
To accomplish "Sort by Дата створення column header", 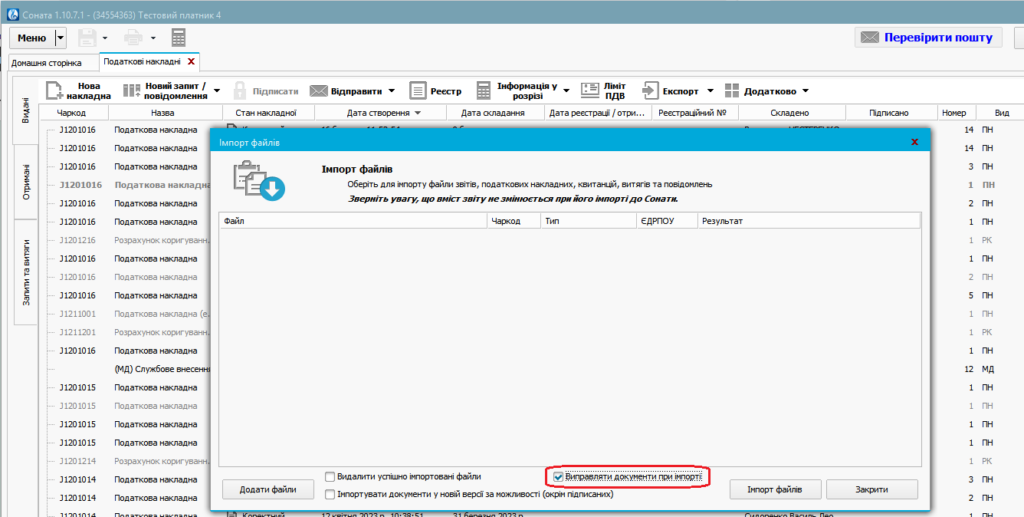I will (380, 113).
